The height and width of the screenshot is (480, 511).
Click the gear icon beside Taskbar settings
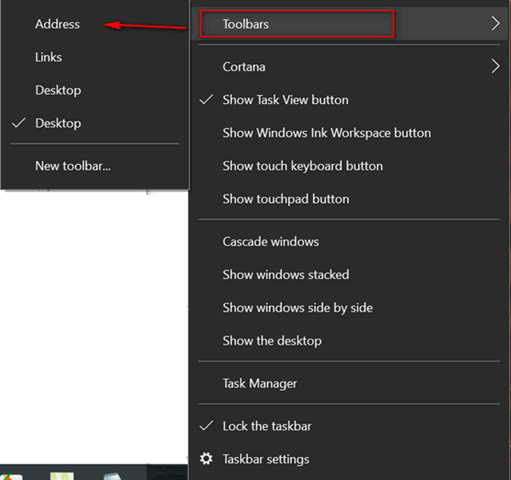pyautogui.click(x=206, y=459)
